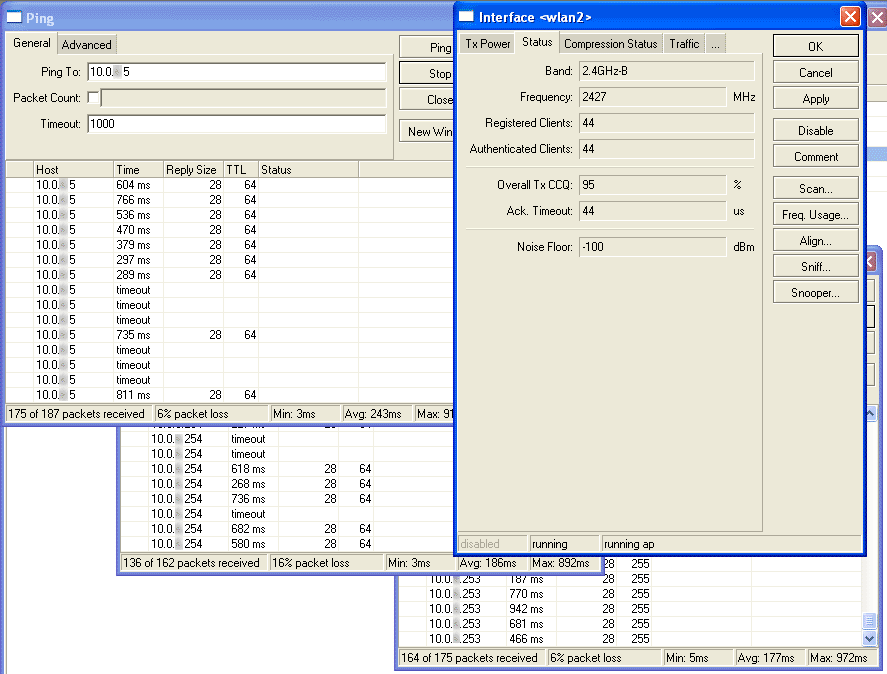Click the Overall Tx CCQ field
The image size is (887, 674).
point(652,185)
